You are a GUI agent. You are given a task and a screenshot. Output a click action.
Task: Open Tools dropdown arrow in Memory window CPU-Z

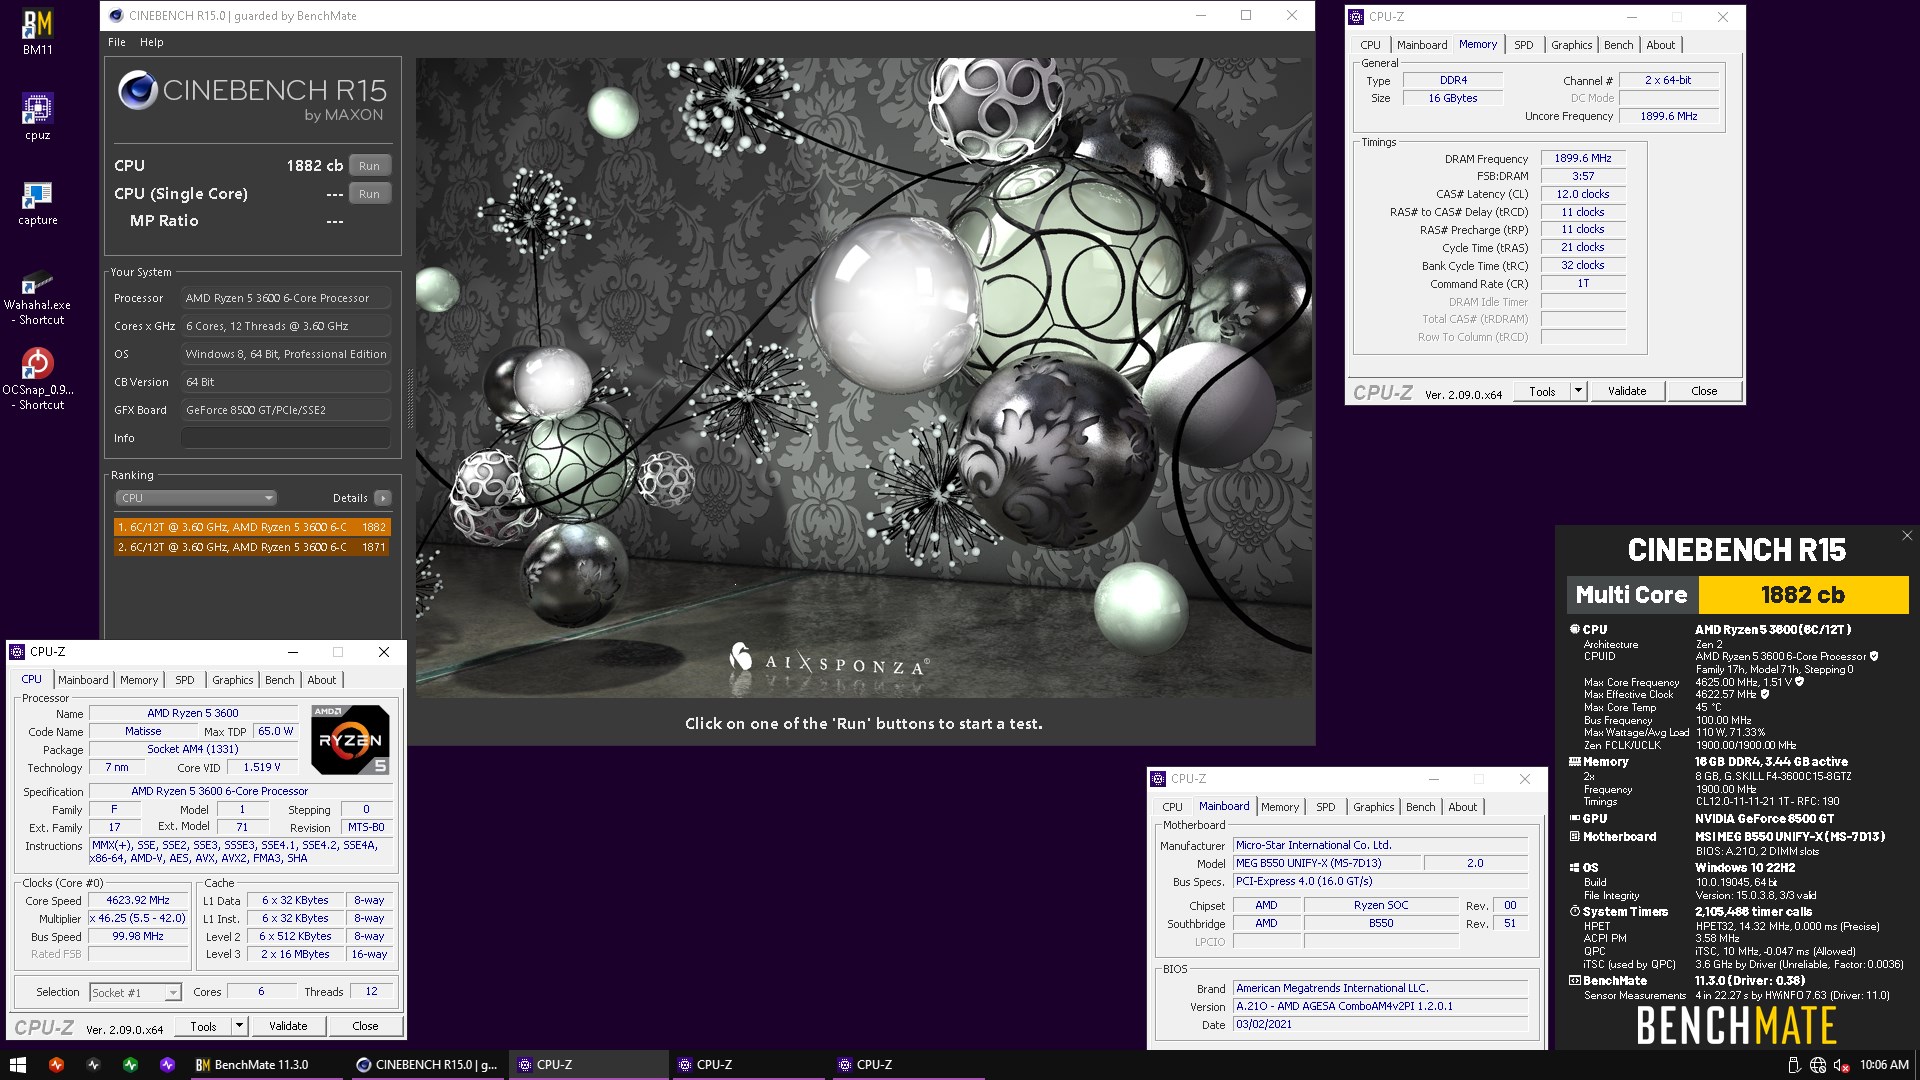click(x=1578, y=391)
